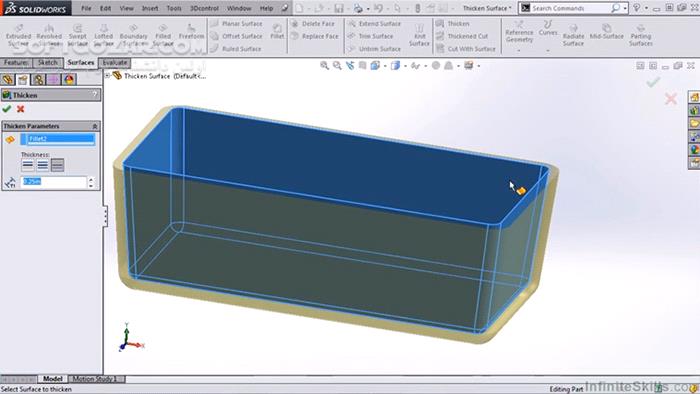Viewport: 700px width, 394px height.
Task: Open the View menu
Action: [126, 8]
